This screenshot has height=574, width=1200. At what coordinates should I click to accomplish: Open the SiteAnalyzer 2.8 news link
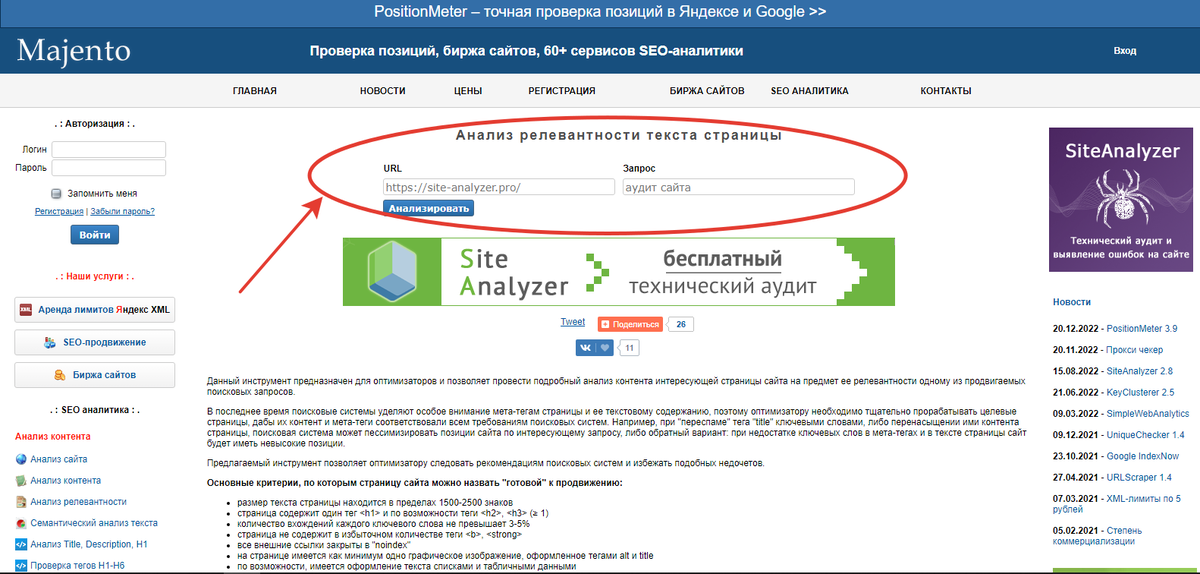[x=1140, y=371]
